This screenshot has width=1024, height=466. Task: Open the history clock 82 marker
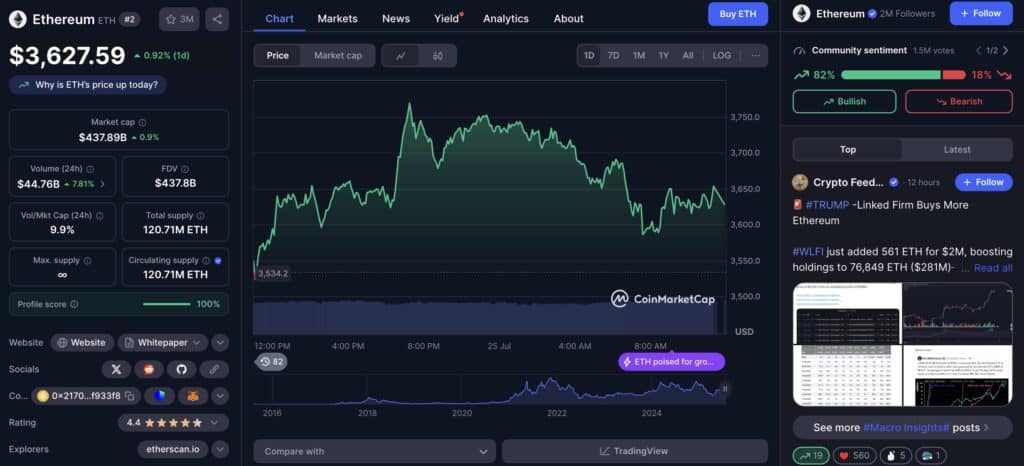pos(272,362)
